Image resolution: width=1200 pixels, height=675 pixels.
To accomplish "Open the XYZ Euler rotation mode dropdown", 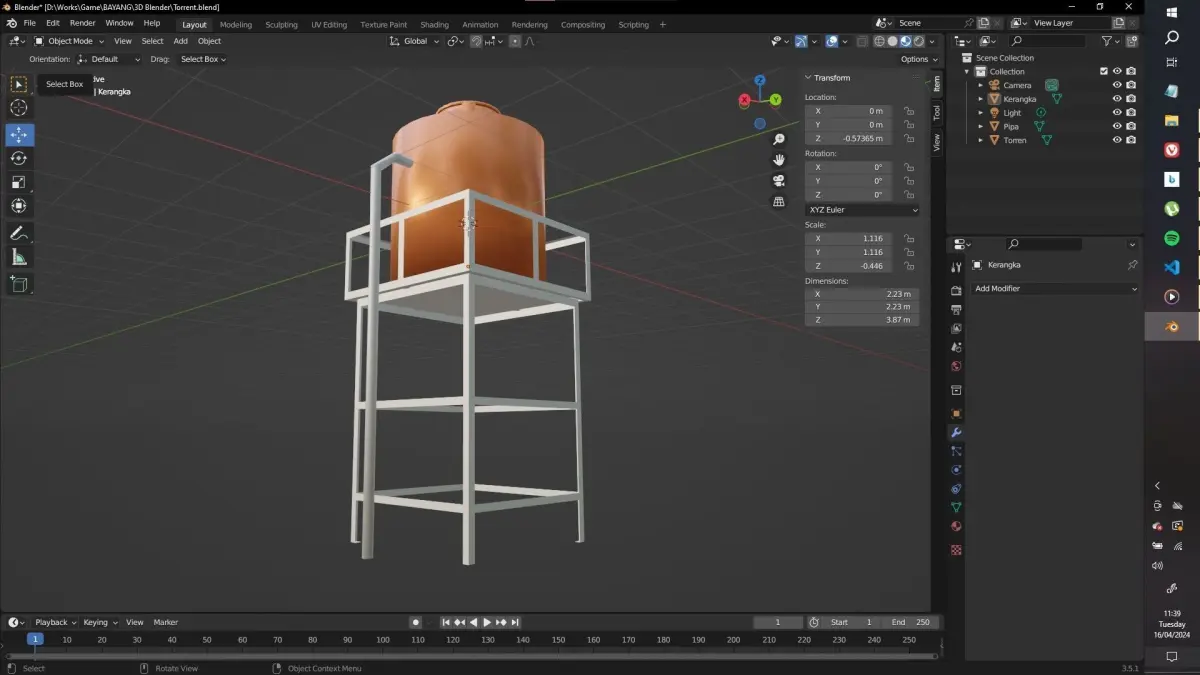I will click(862, 210).
